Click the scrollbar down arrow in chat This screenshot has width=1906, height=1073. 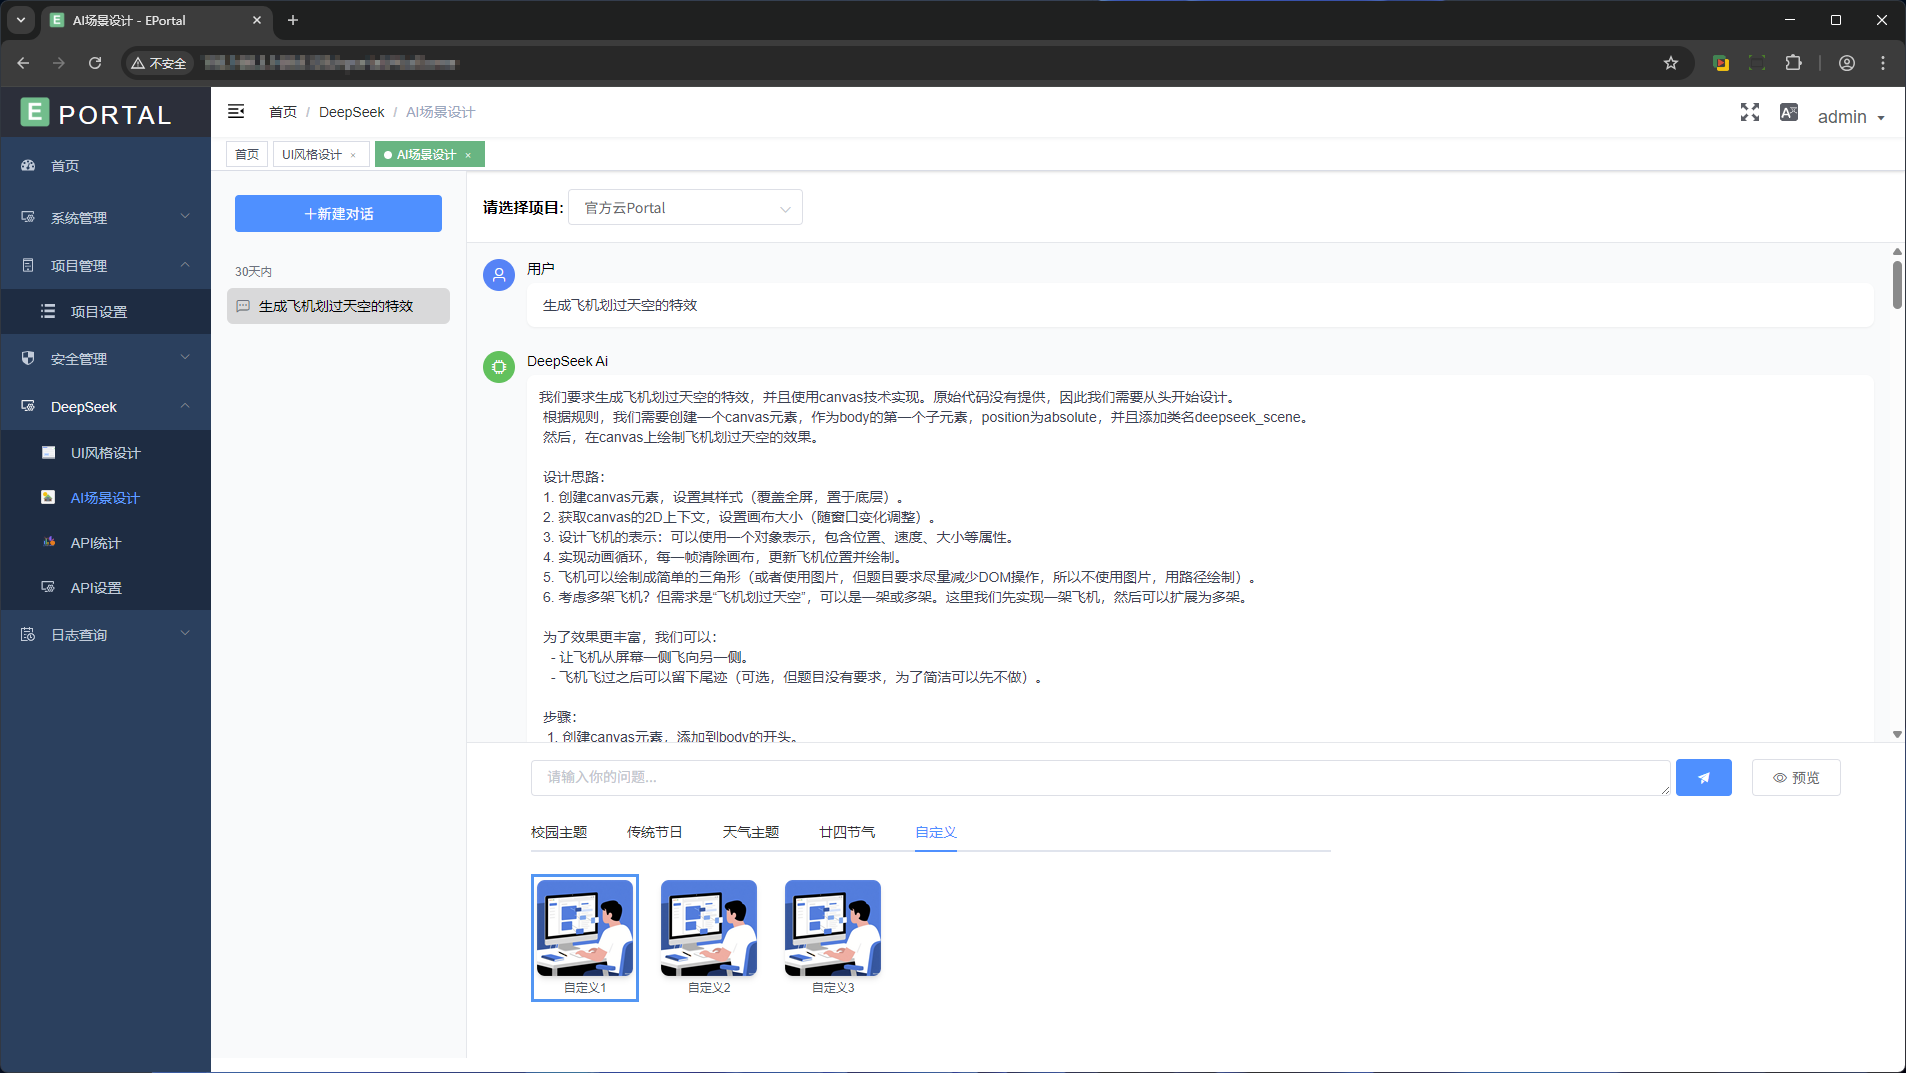pyautogui.click(x=1897, y=734)
